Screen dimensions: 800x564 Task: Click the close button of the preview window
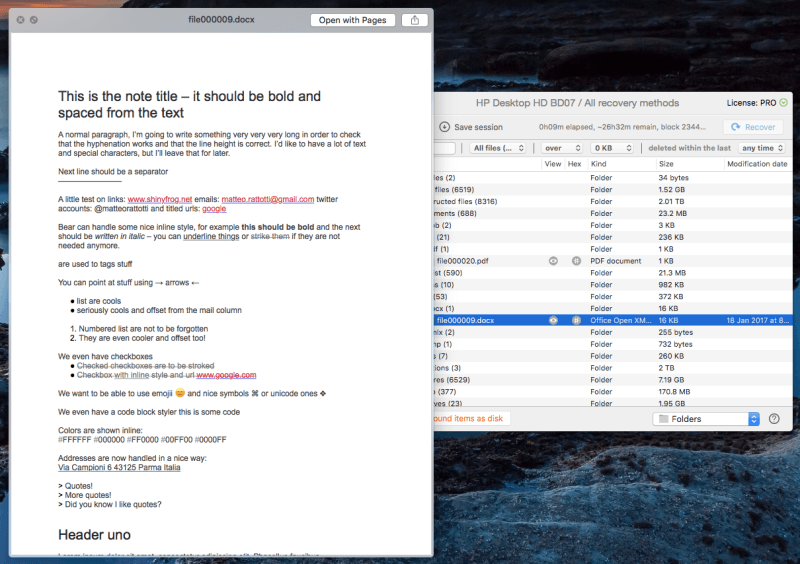tap(20, 20)
